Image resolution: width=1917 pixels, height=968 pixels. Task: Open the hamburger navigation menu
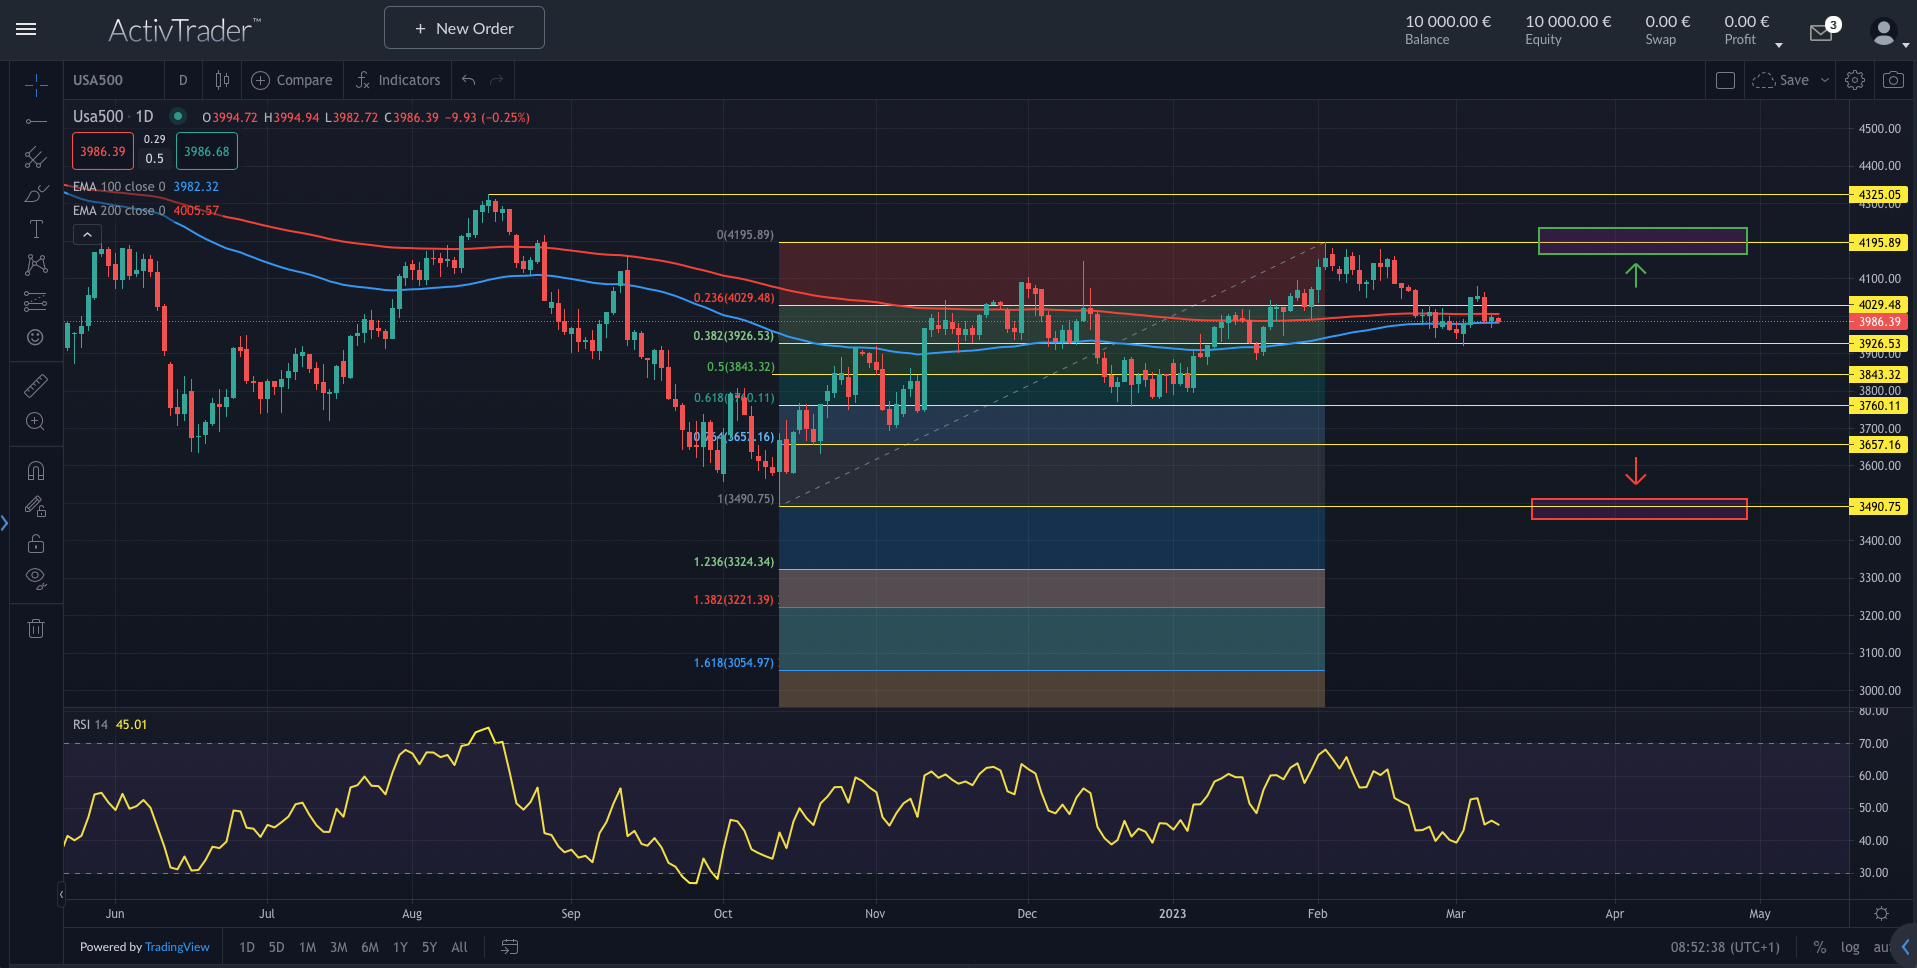pos(26,29)
